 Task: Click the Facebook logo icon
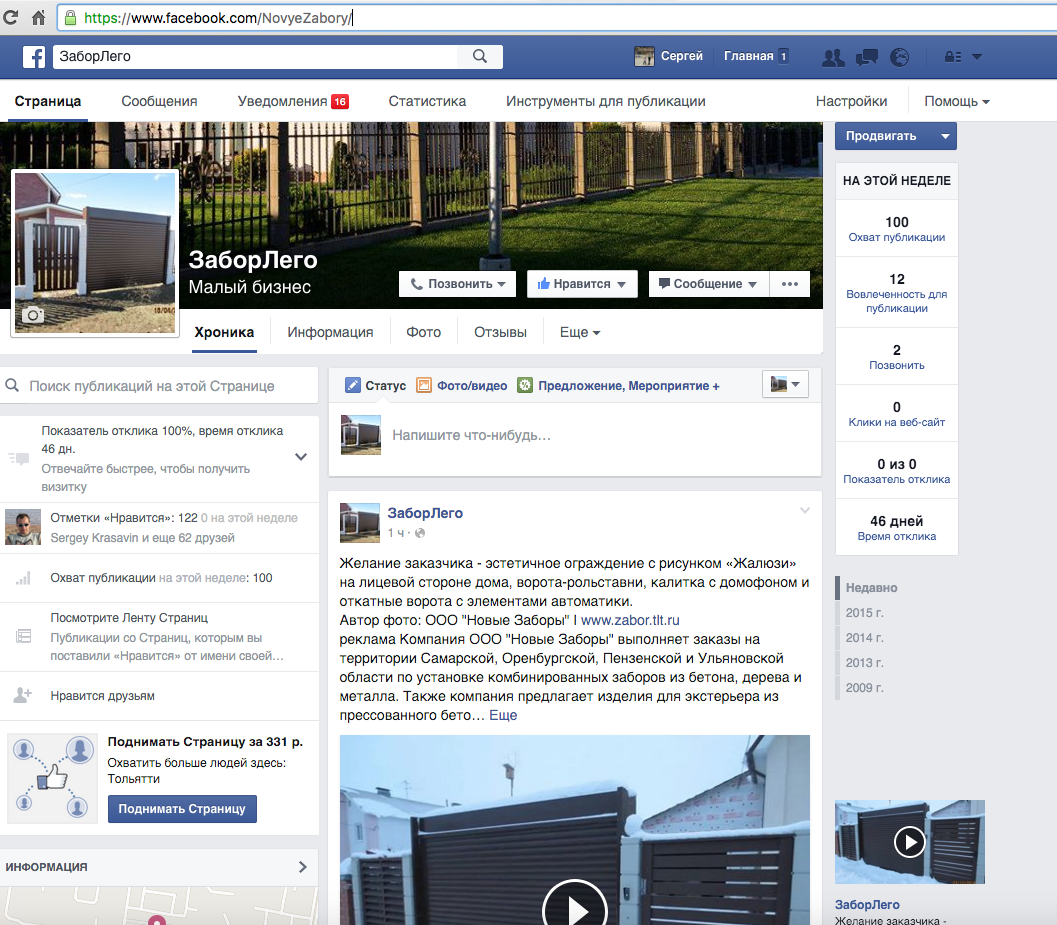tap(34, 57)
